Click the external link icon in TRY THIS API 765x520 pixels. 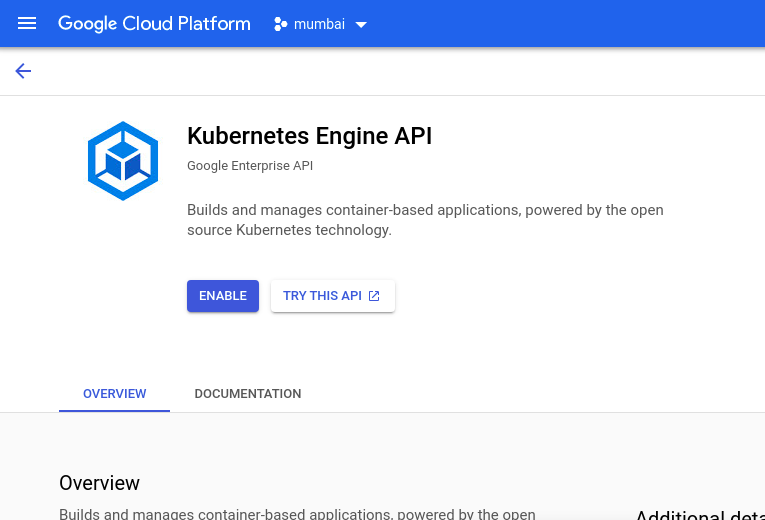(x=374, y=296)
